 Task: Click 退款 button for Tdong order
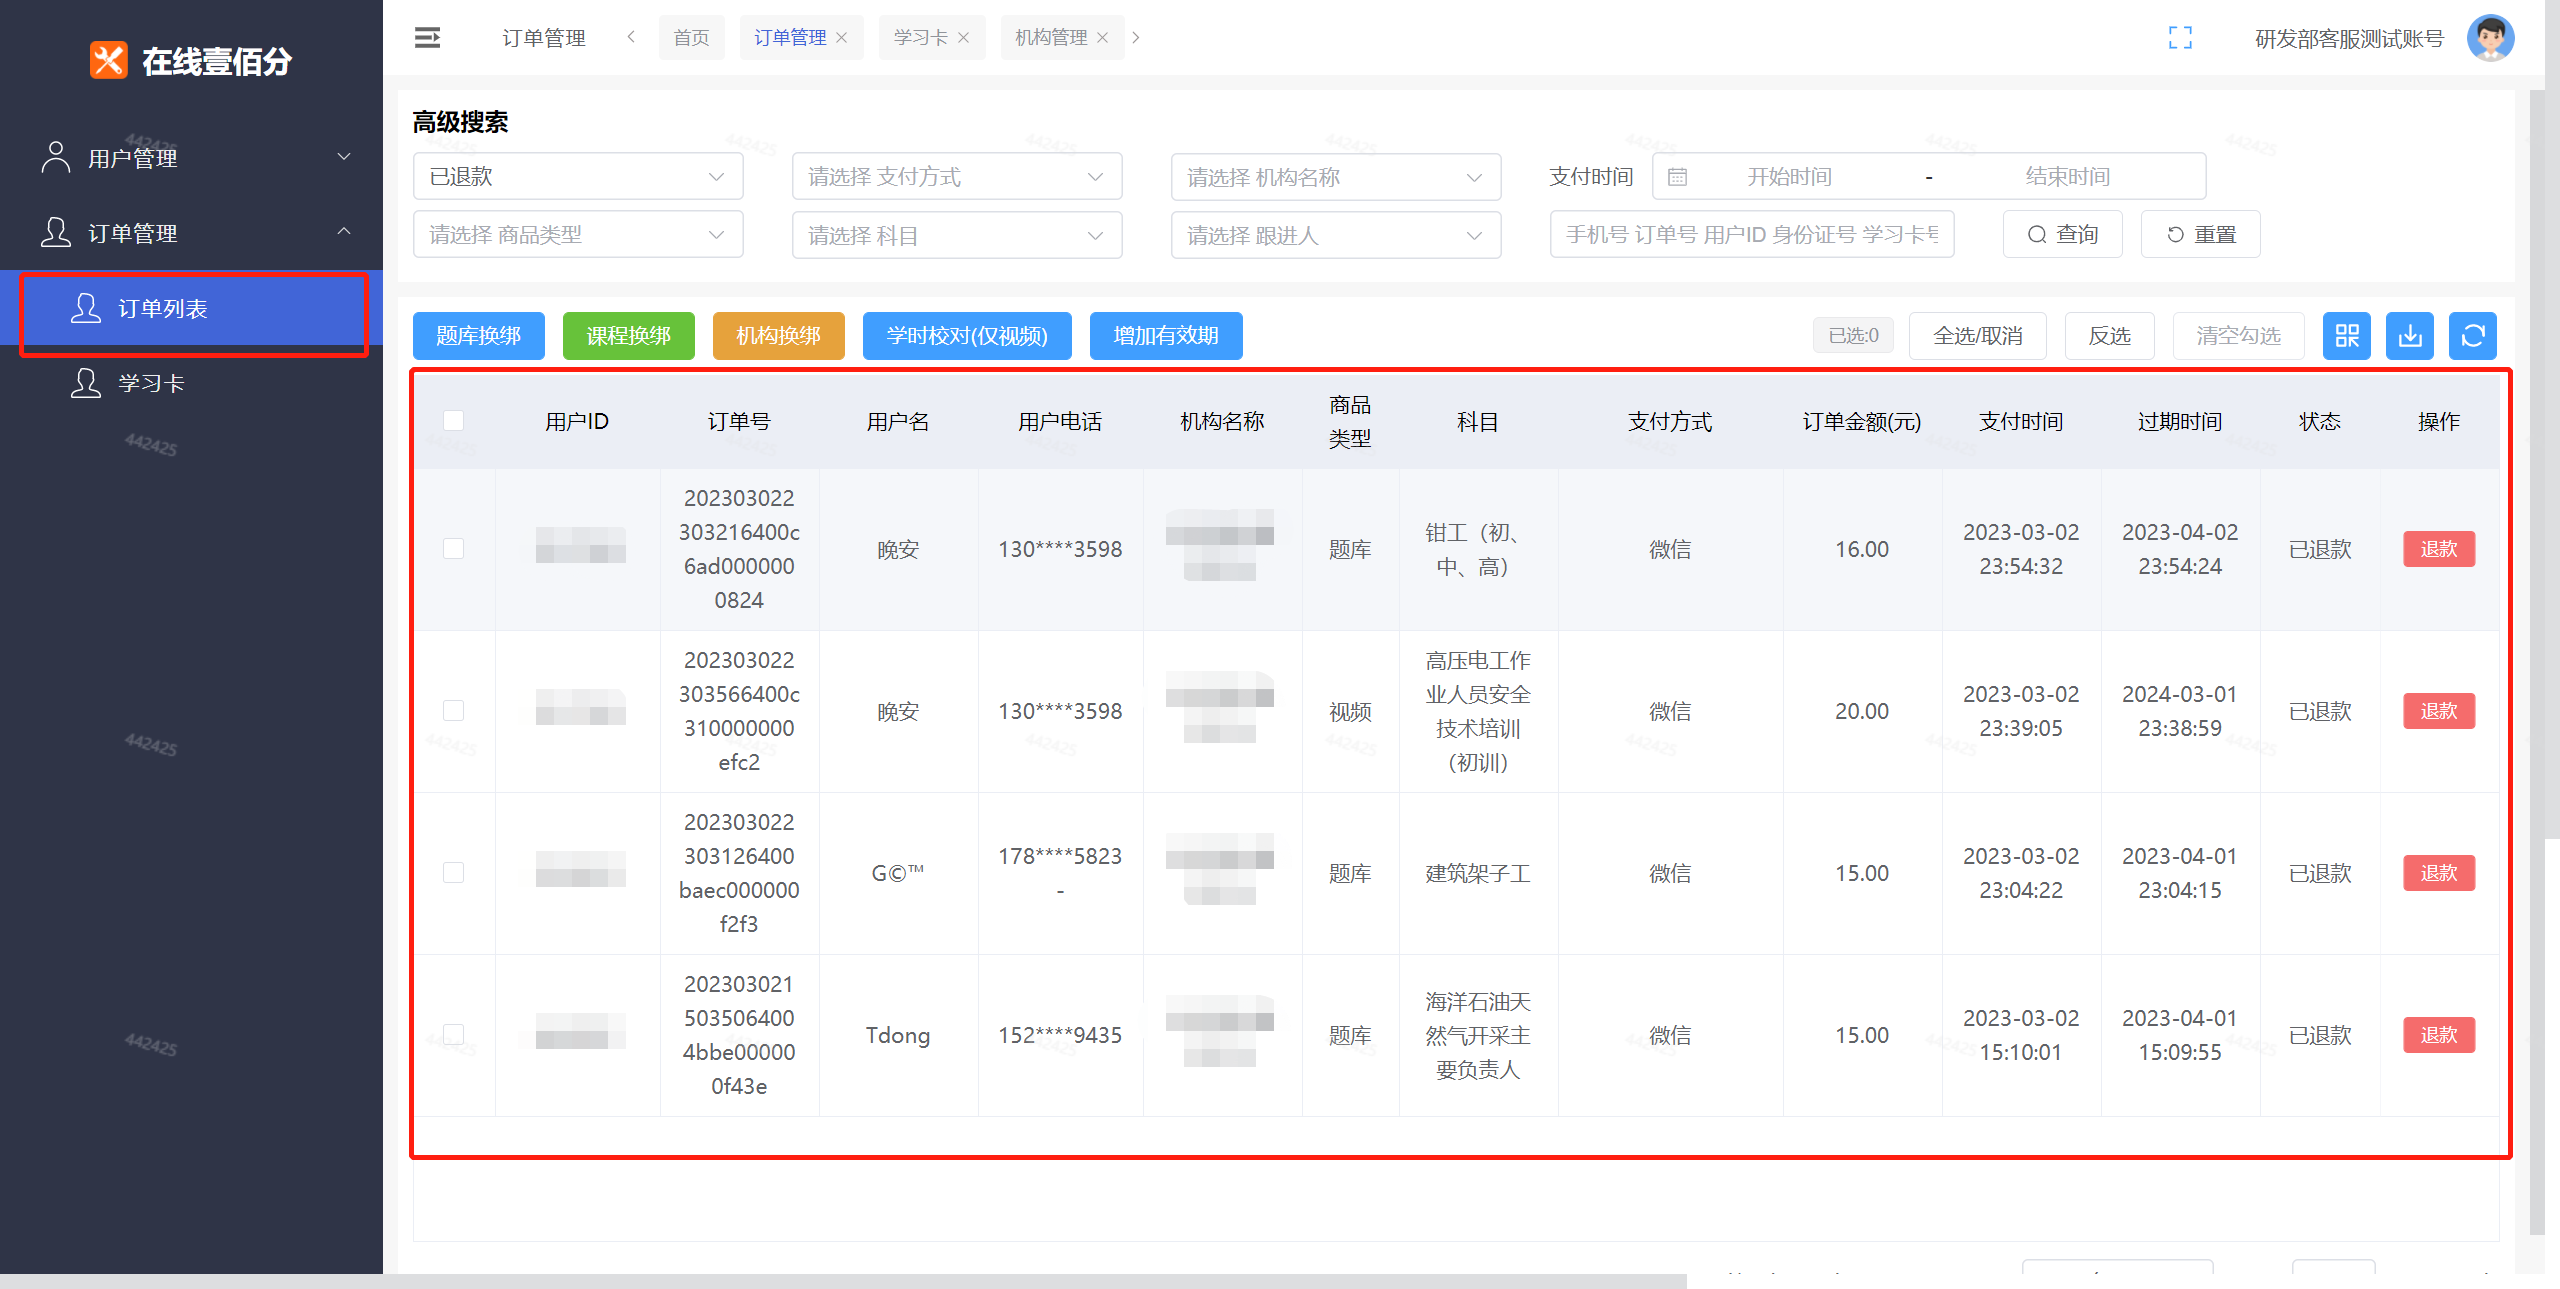coord(2439,1035)
